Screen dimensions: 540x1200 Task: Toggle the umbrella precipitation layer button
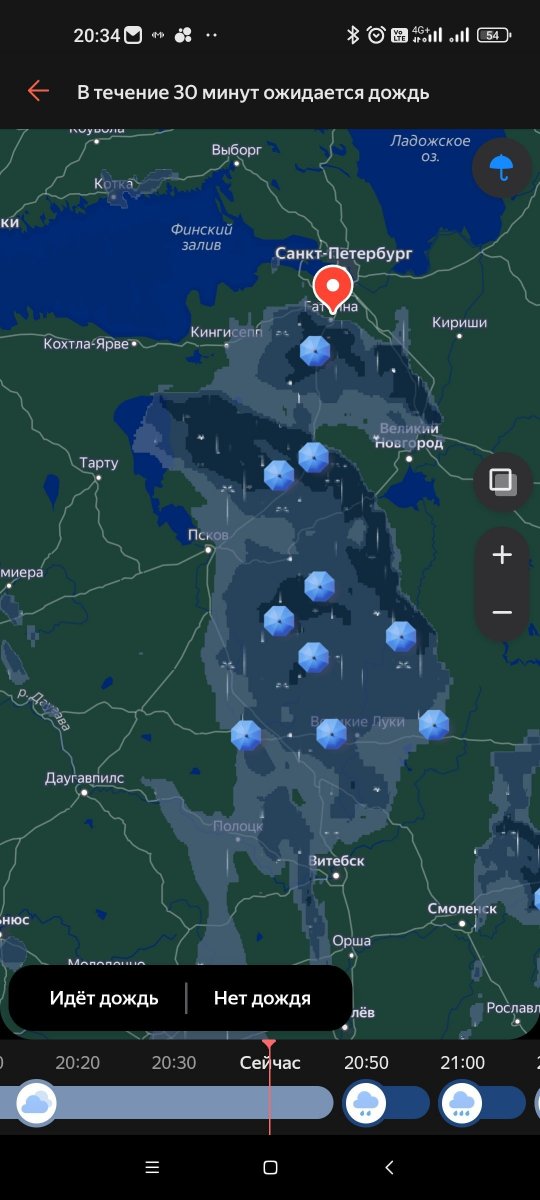(502, 166)
